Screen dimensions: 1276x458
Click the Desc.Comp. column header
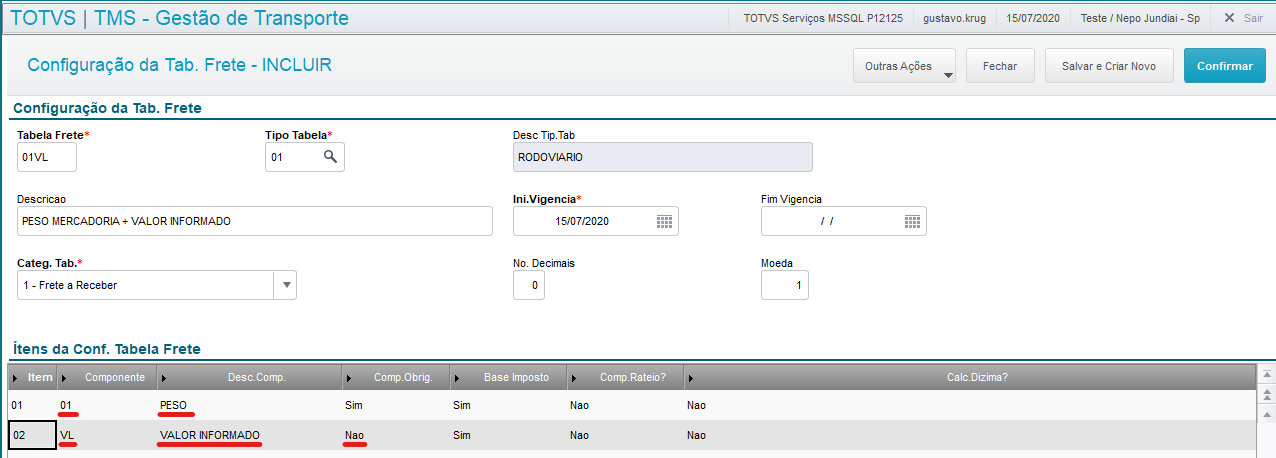click(x=249, y=377)
